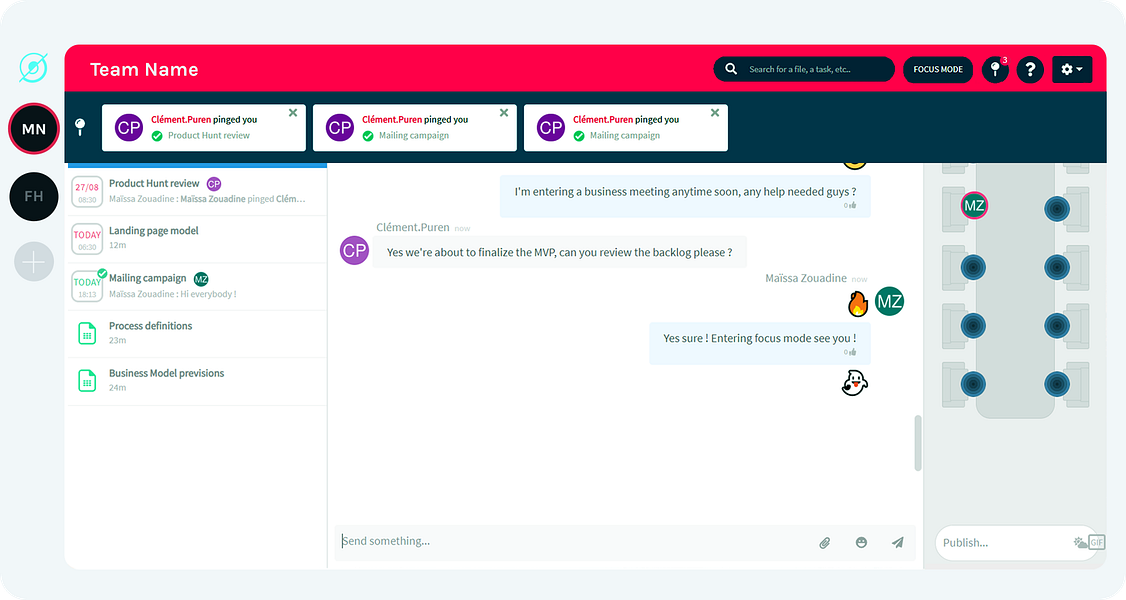Screen dimensions: 1126x600
Task: Close the last Mailing campaign ping card
Action: click(x=715, y=113)
